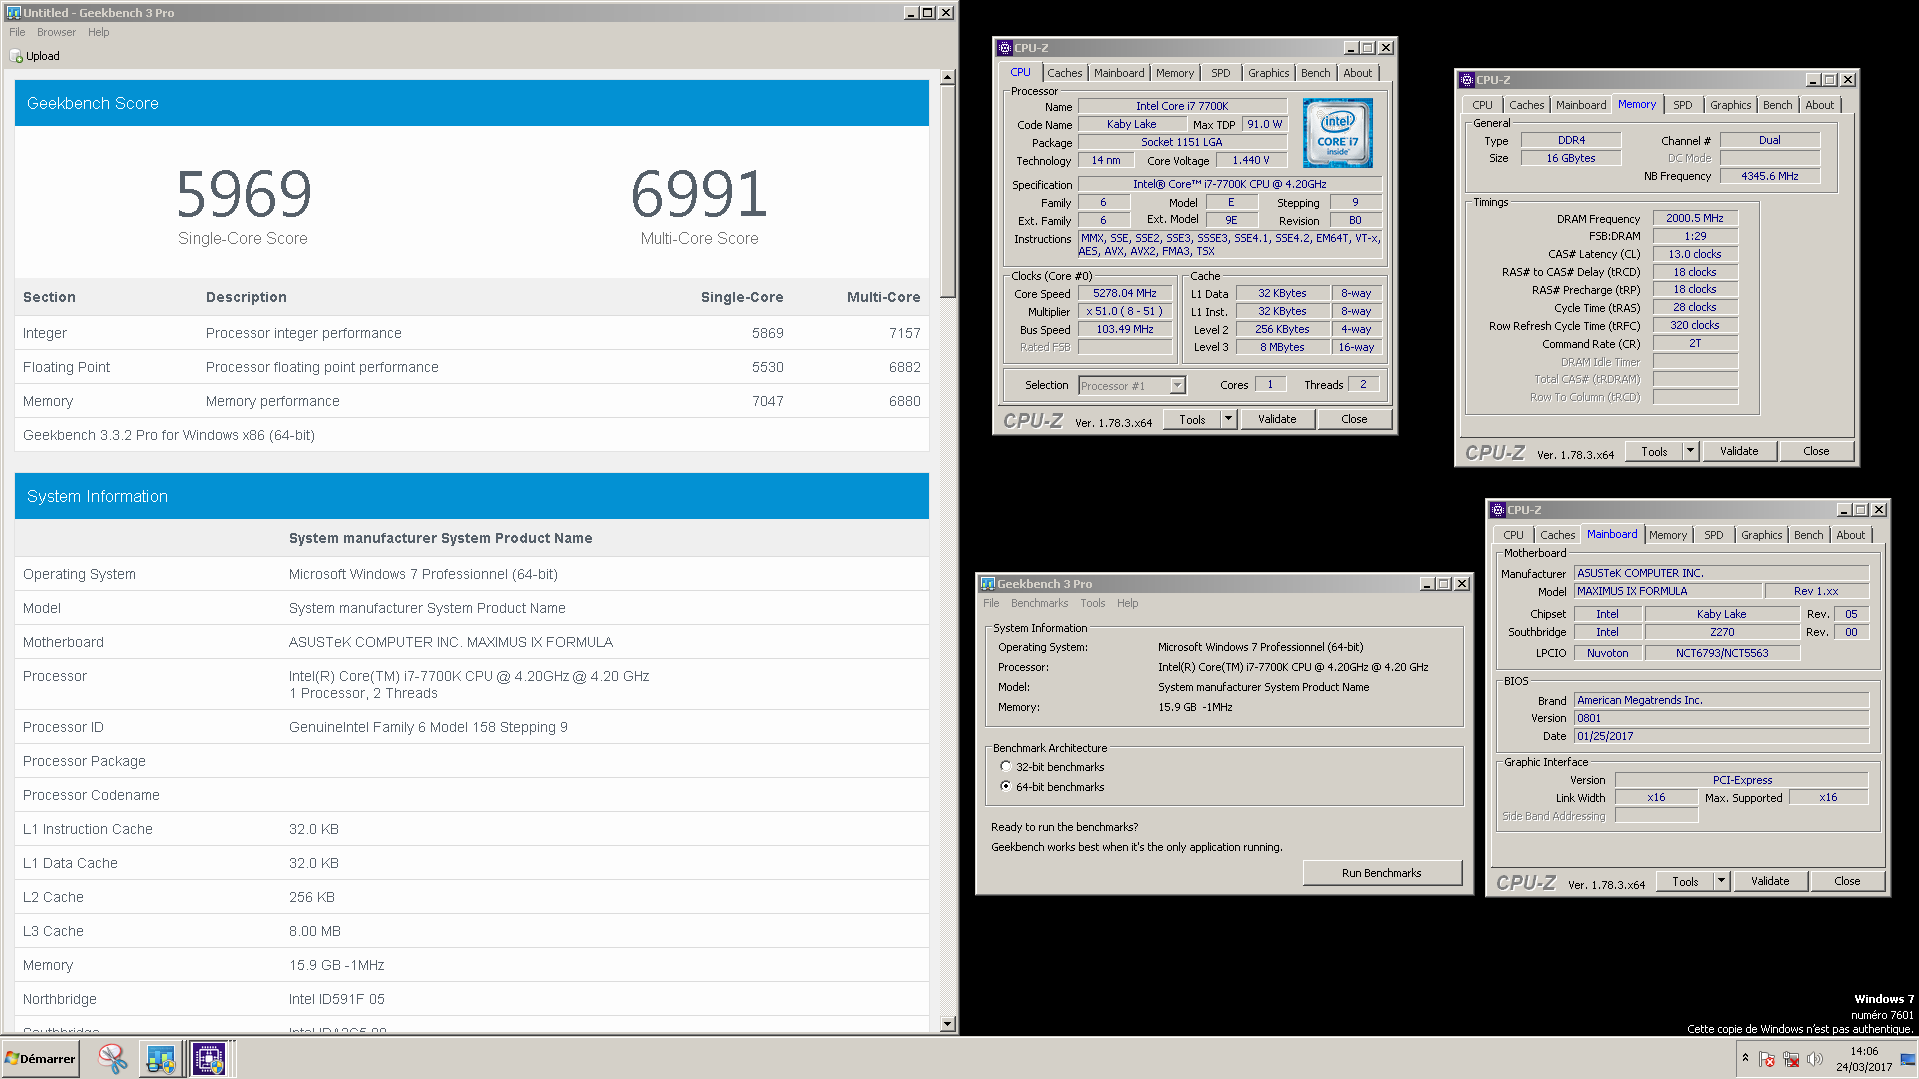Expand Tools arrow in CPU-Z Memory window
The width and height of the screenshot is (1919, 1079).
point(1691,451)
